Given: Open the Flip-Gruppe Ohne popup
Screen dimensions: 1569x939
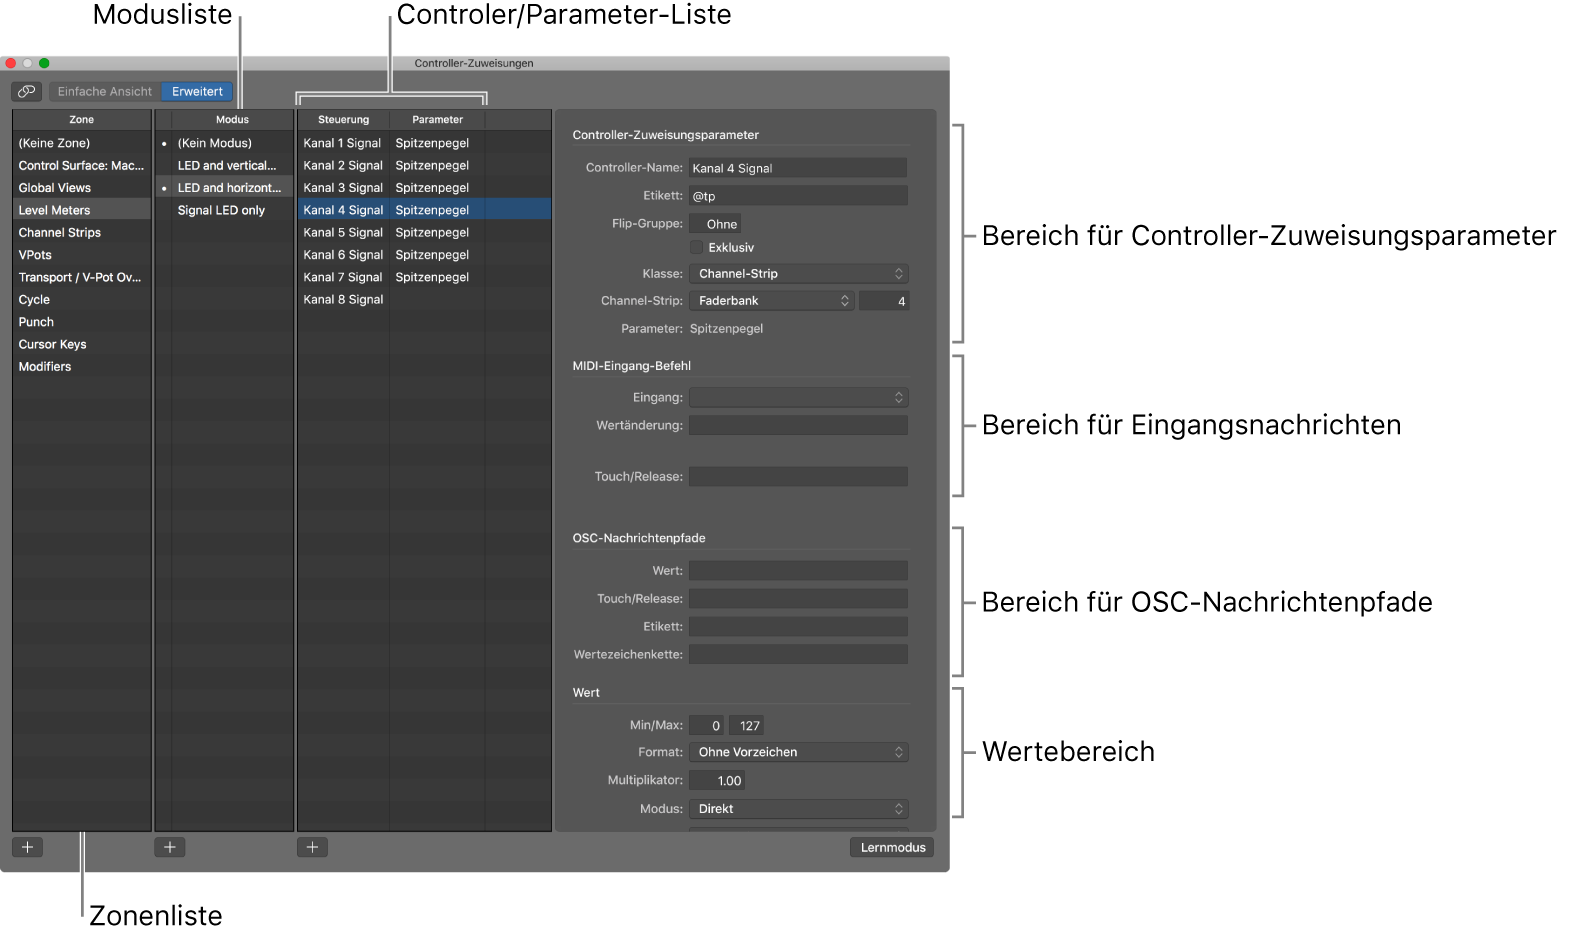Looking at the screenshot, I should (716, 224).
